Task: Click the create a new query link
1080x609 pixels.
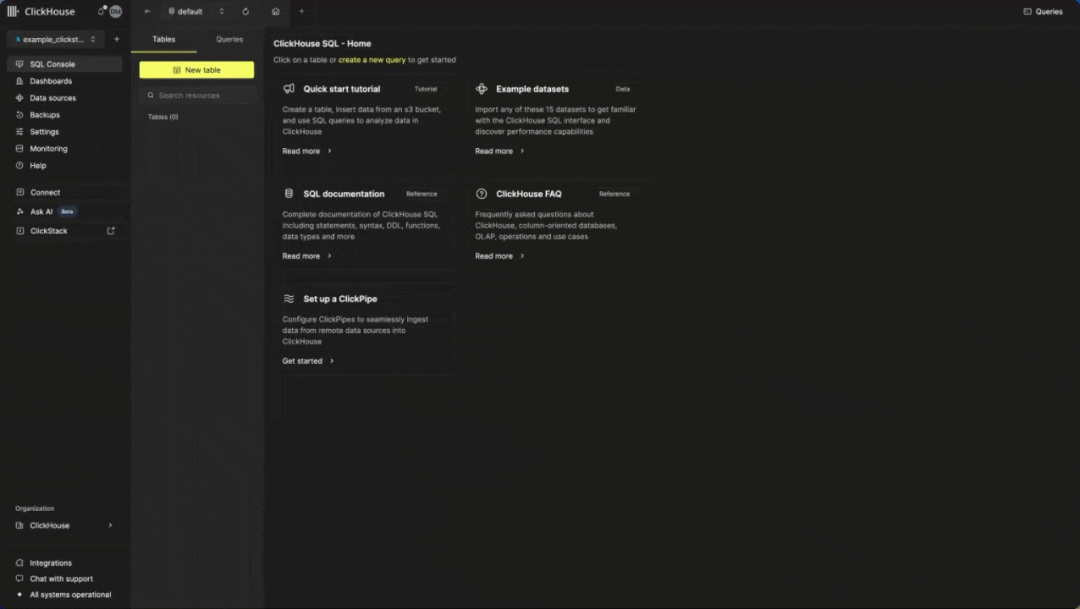Action: click(372, 60)
